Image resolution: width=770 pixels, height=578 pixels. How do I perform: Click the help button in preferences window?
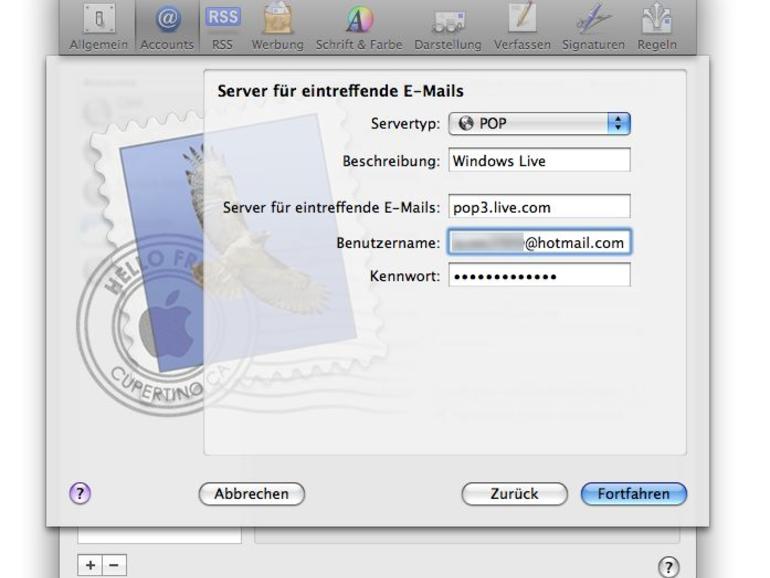tap(668, 567)
